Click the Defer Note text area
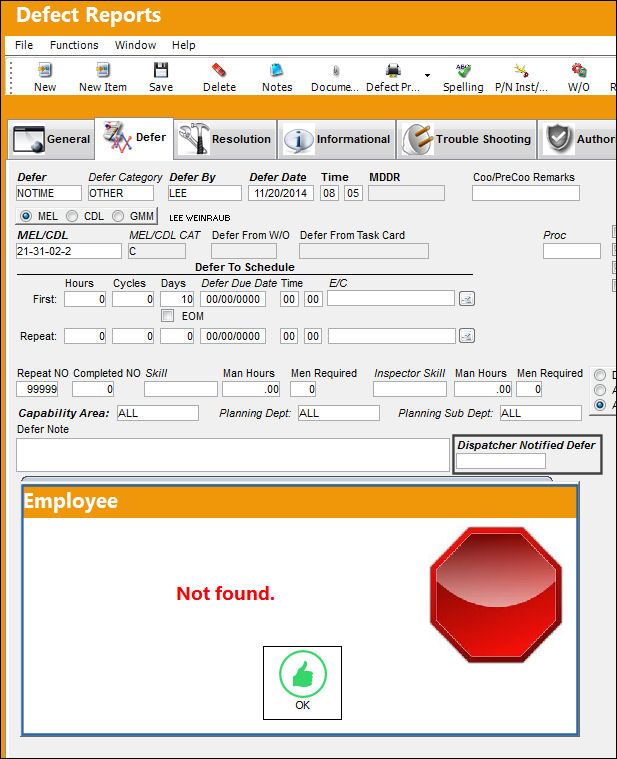The height and width of the screenshot is (759, 617). tap(233, 455)
